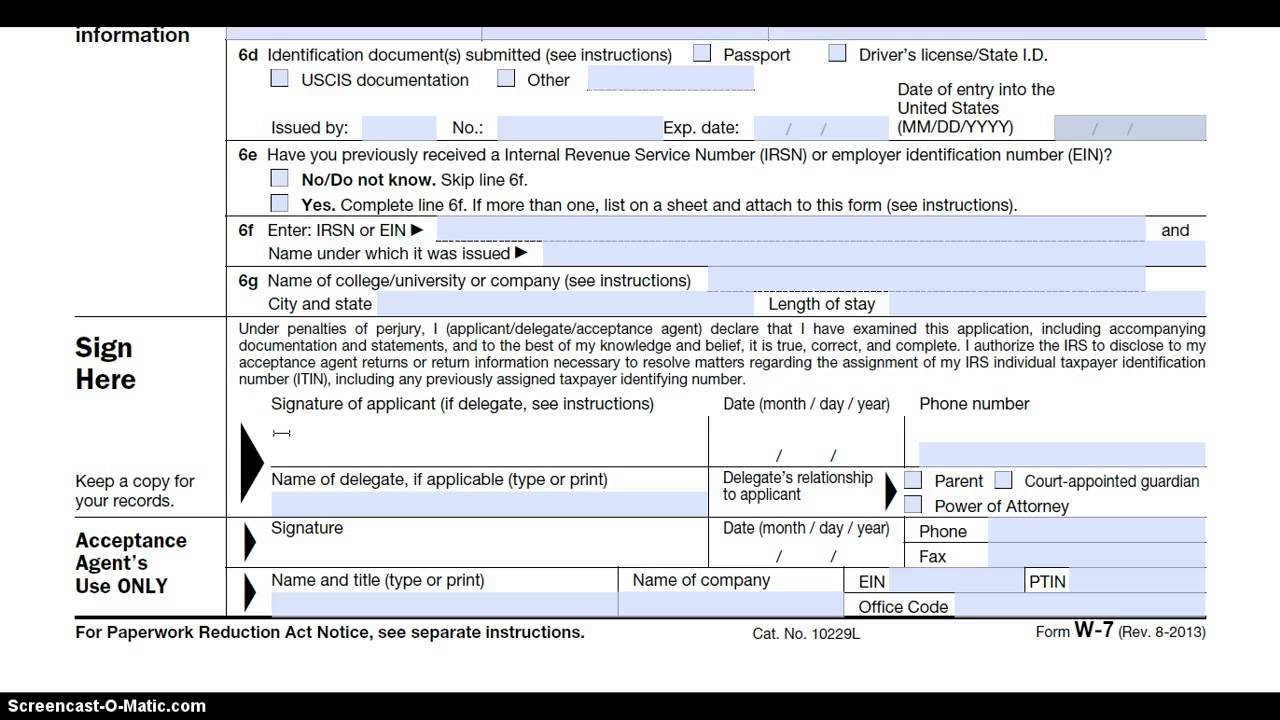Select the Court-appointed guardian checkbox
Screen dimensions: 1280x720
[1003, 480]
